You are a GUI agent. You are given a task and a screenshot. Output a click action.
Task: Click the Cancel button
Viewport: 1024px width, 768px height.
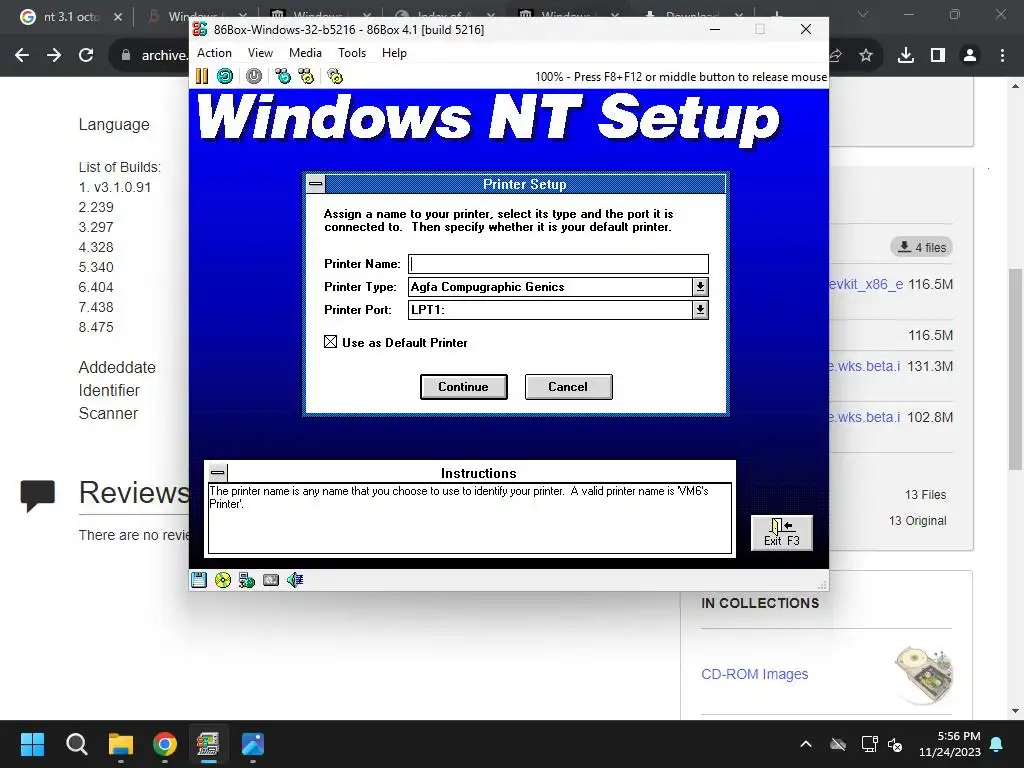(568, 387)
